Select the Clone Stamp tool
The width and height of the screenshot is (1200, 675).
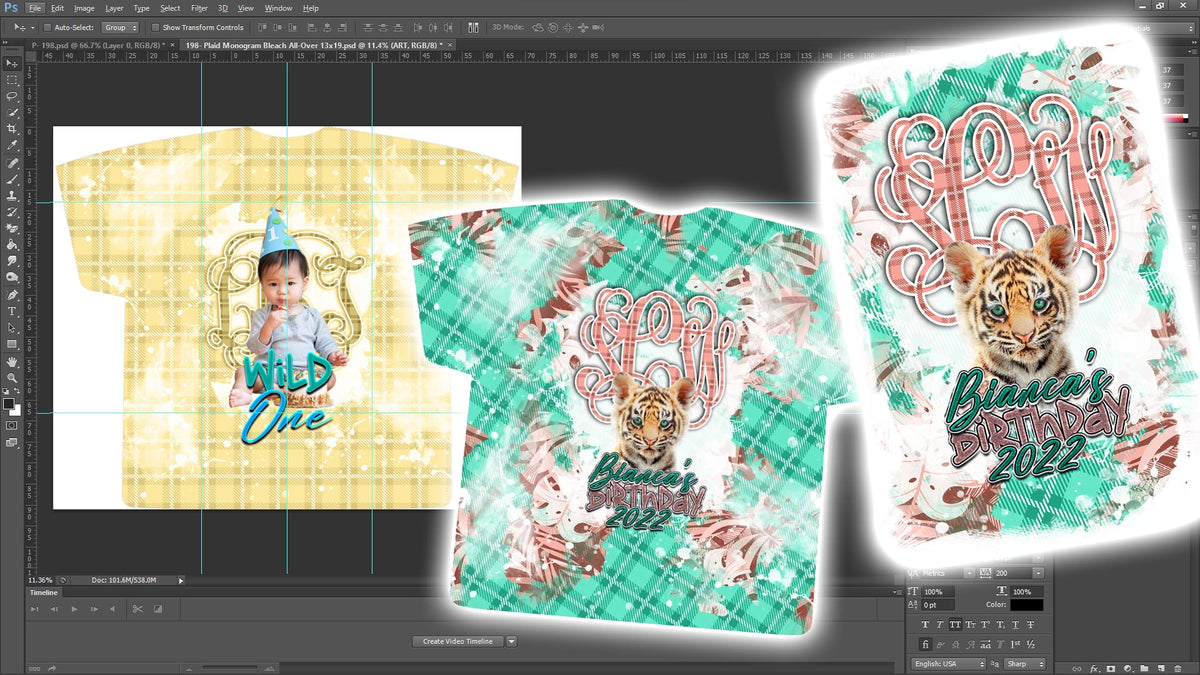click(x=12, y=198)
